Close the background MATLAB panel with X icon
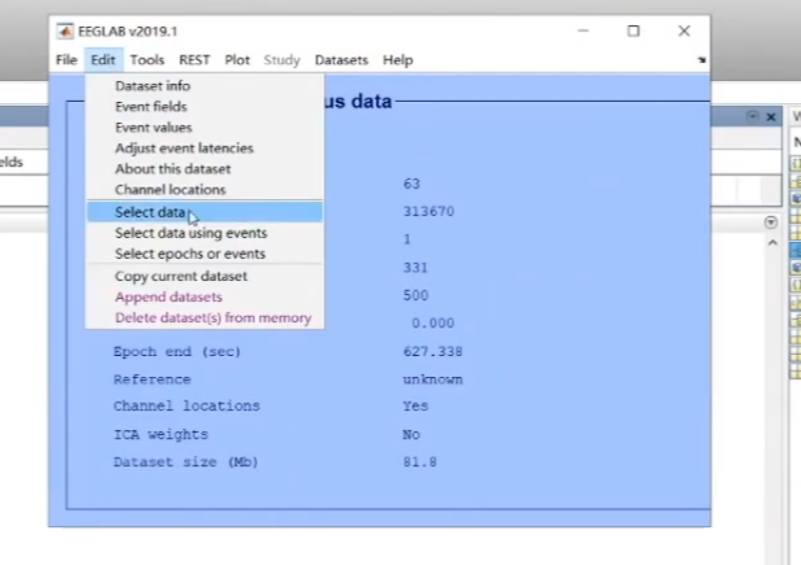This screenshot has width=801, height=565. 771,117
